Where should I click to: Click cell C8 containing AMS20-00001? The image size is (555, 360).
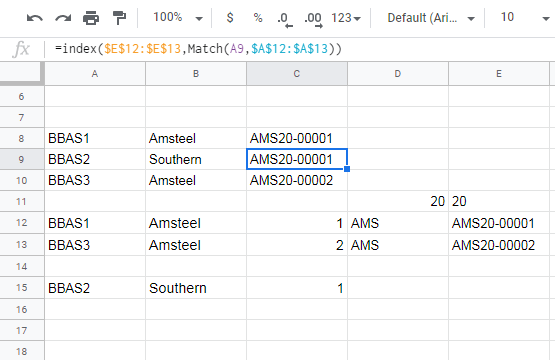(297, 138)
